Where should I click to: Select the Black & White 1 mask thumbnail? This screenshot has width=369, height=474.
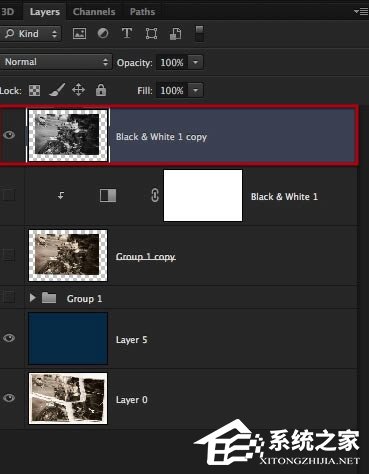coord(203,195)
